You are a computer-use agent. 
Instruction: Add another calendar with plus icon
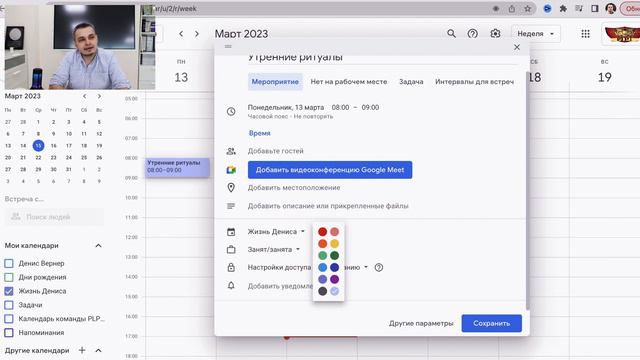pos(82,350)
